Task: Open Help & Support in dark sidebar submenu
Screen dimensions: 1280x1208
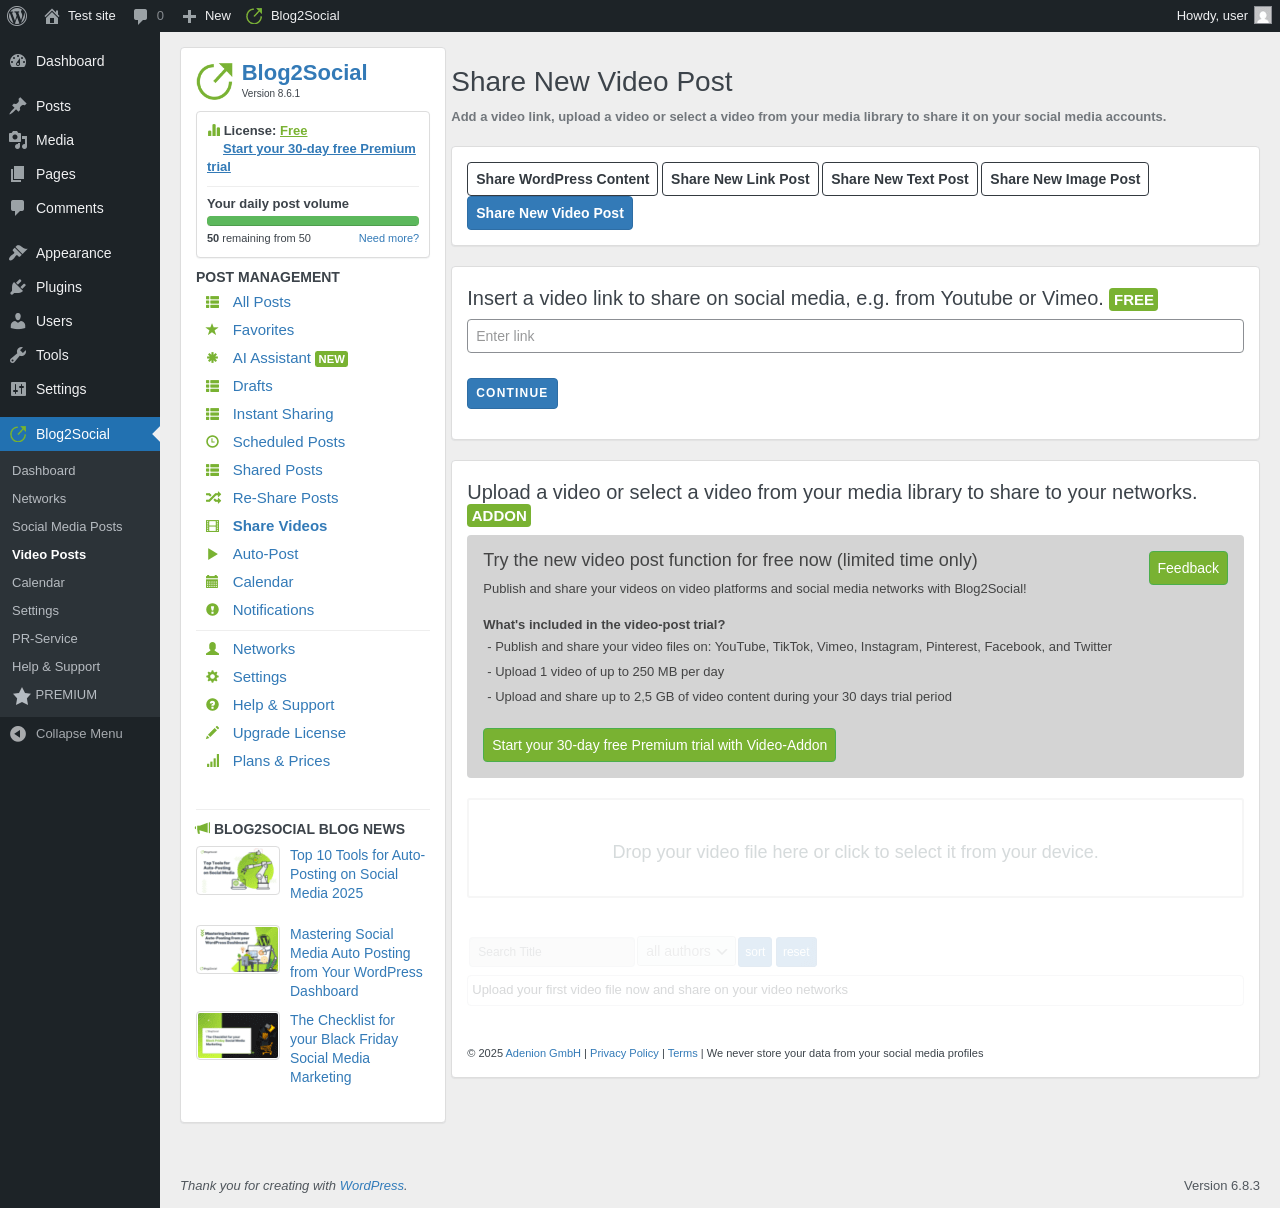Action: (x=56, y=667)
